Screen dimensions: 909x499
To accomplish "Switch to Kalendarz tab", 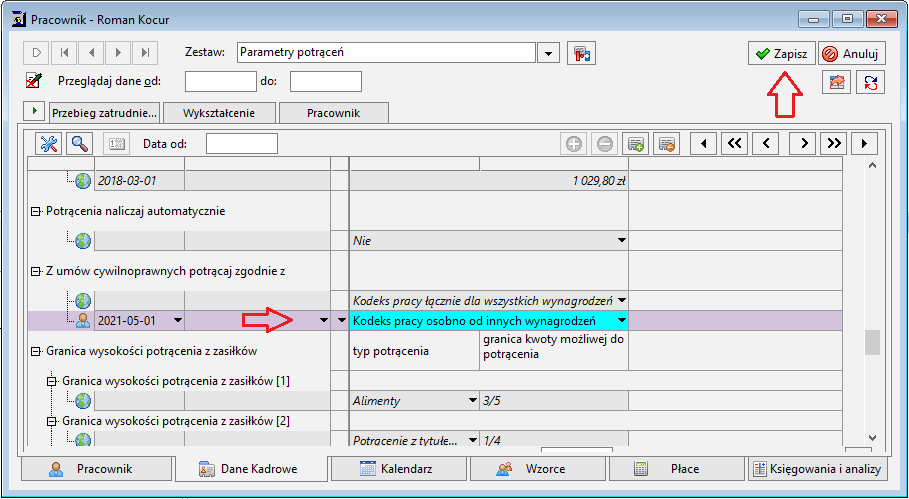I will click(x=398, y=469).
